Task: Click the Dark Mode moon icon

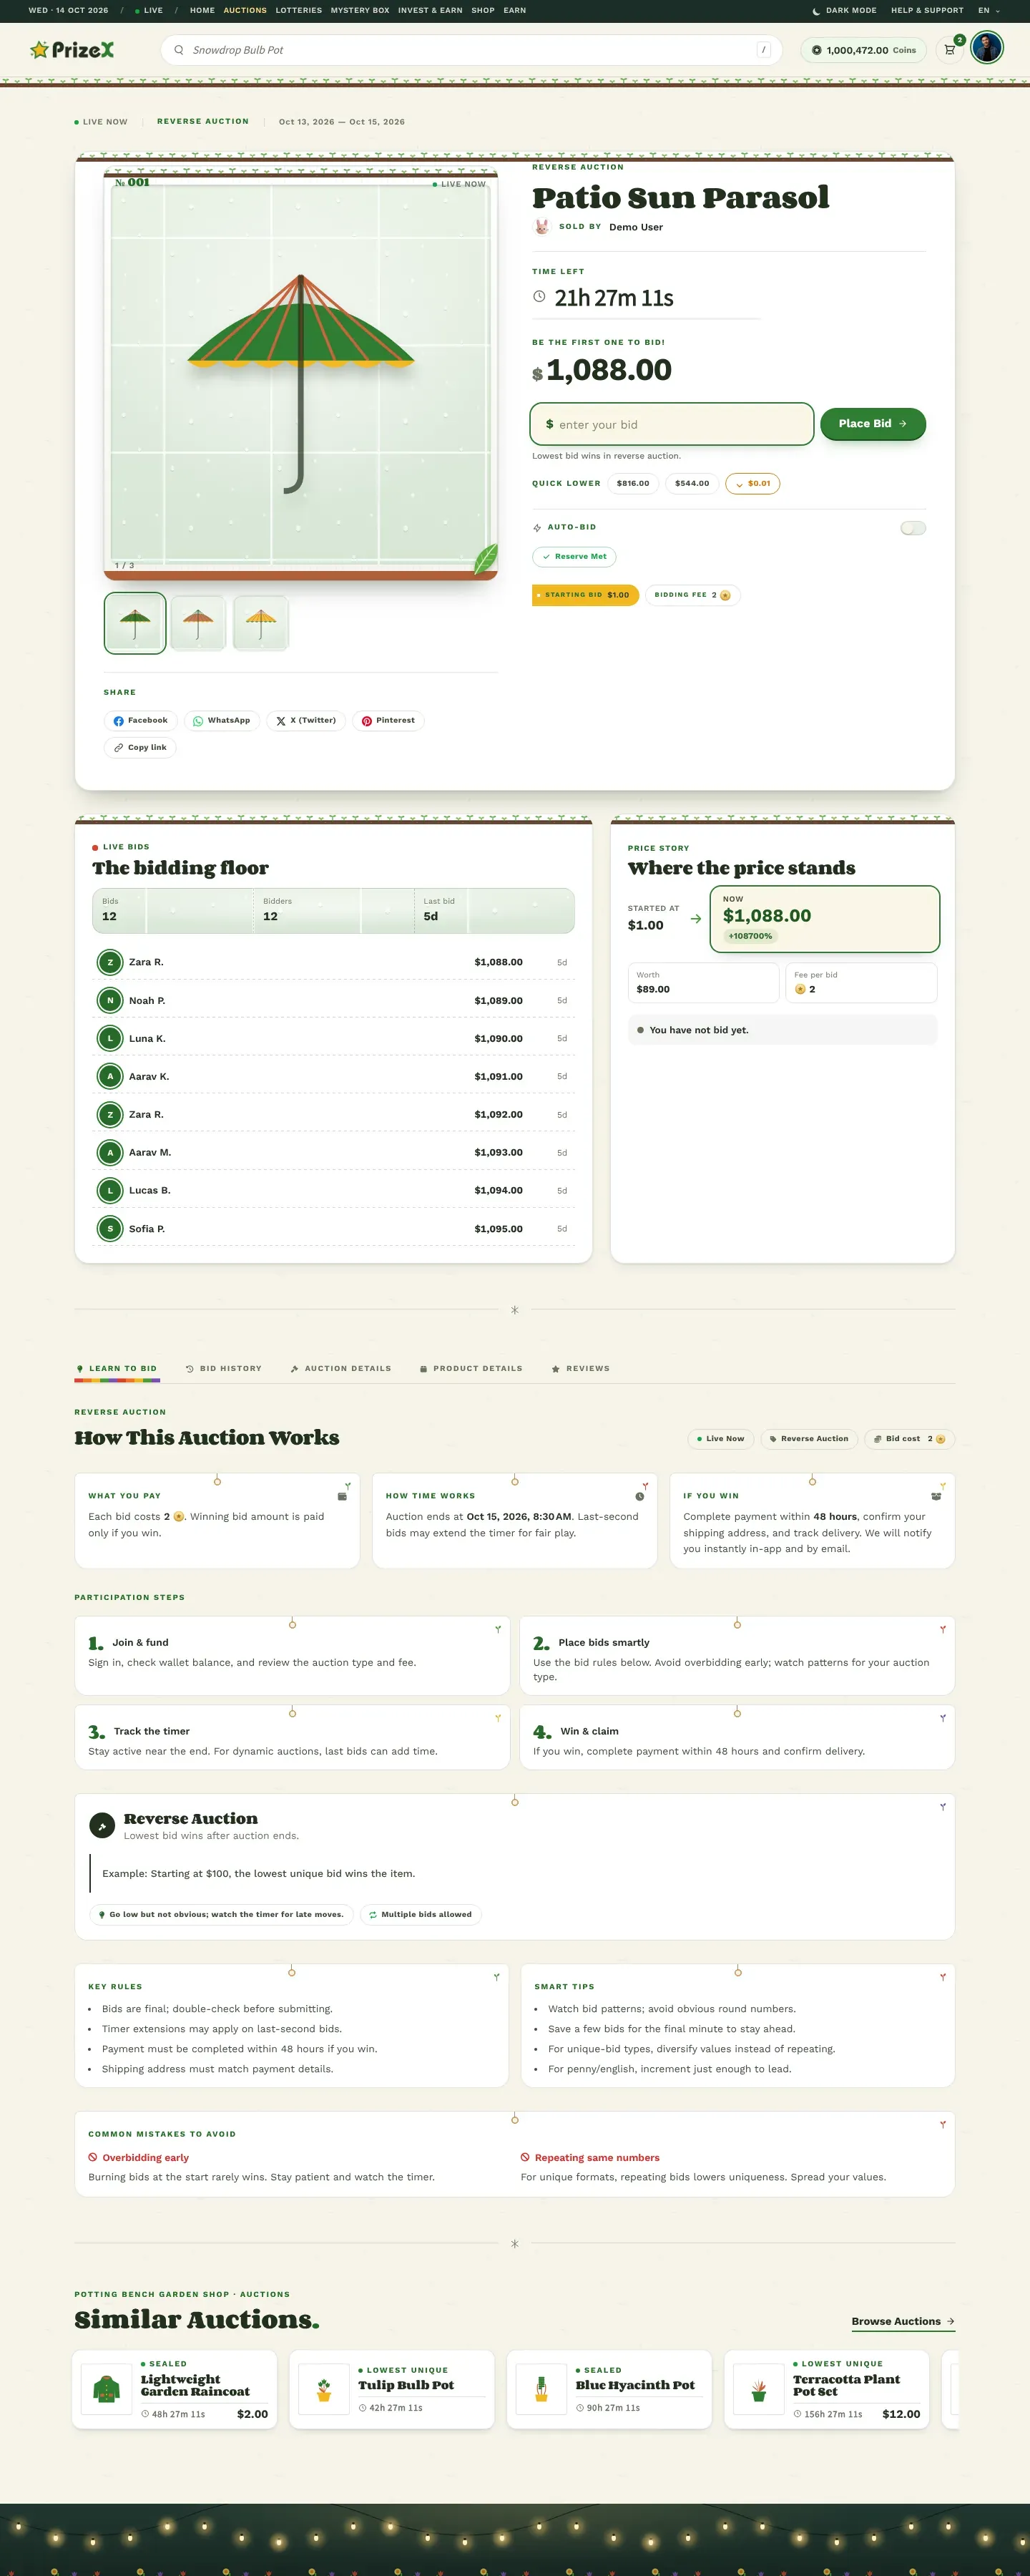Action: (816, 11)
